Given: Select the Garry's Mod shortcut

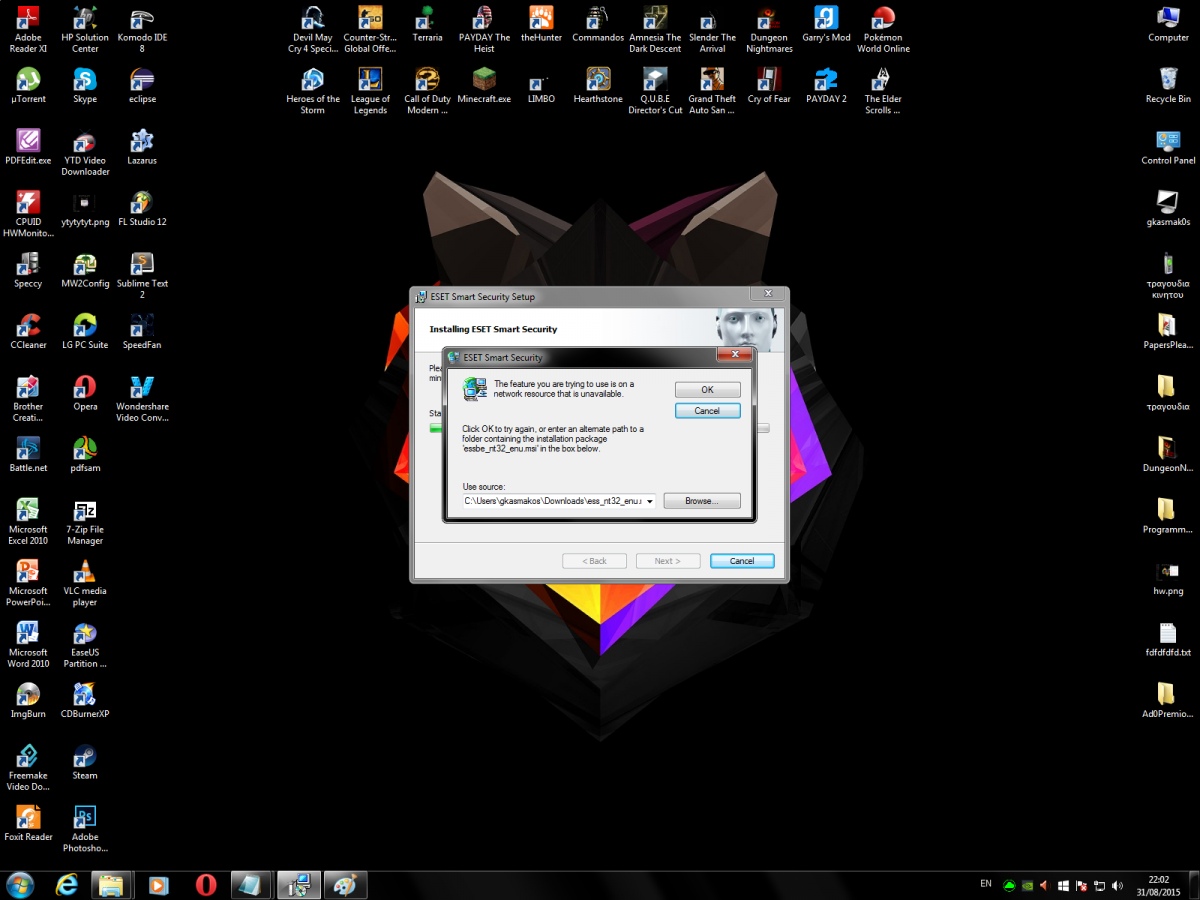Looking at the screenshot, I should pos(826,24).
